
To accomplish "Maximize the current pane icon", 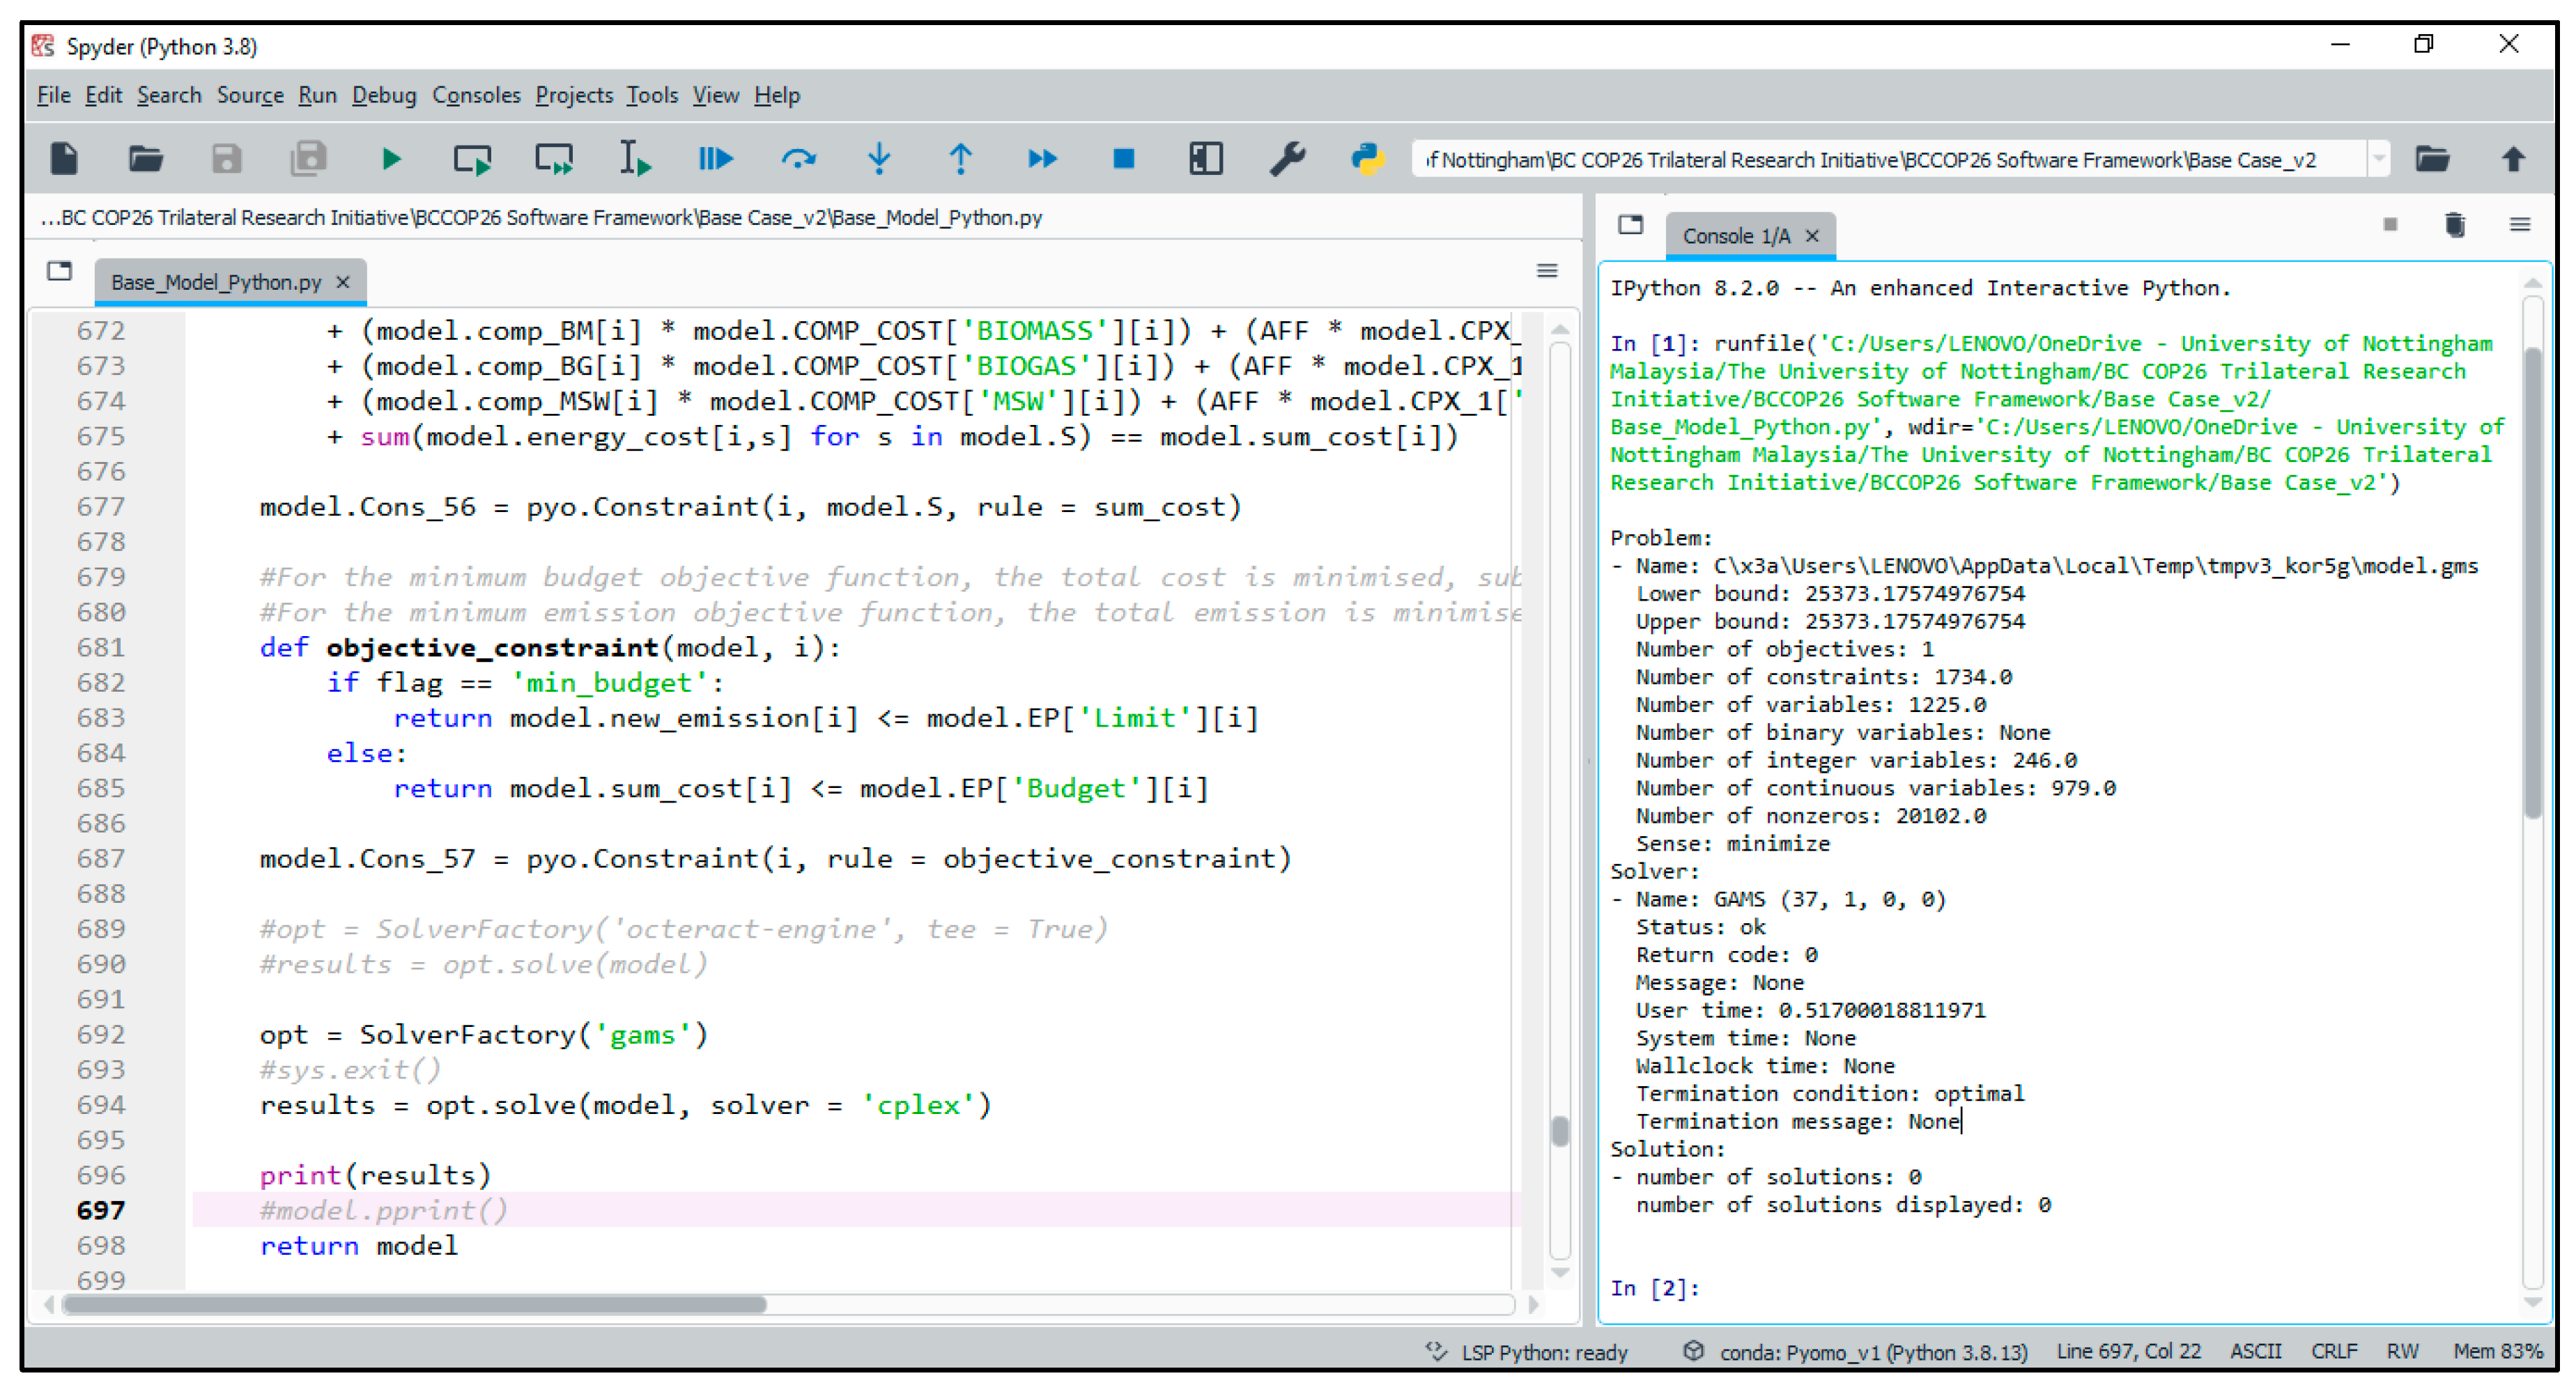I will (1206, 159).
